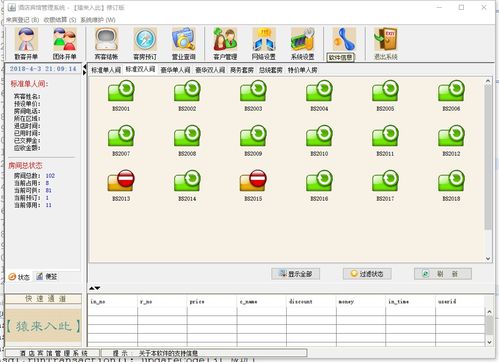This screenshot has width=499, height=362.
Task: Click down arrow of room list scrollbar
Action: click(x=488, y=259)
